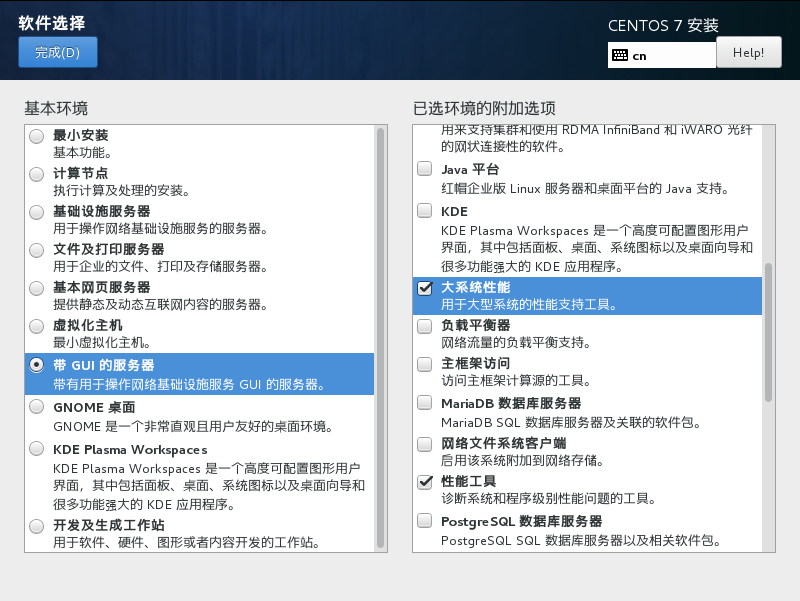Click text 用于软件、硬件、图形或者内容开发的工作站。
This screenshot has height=601, width=800.
click(187, 542)
